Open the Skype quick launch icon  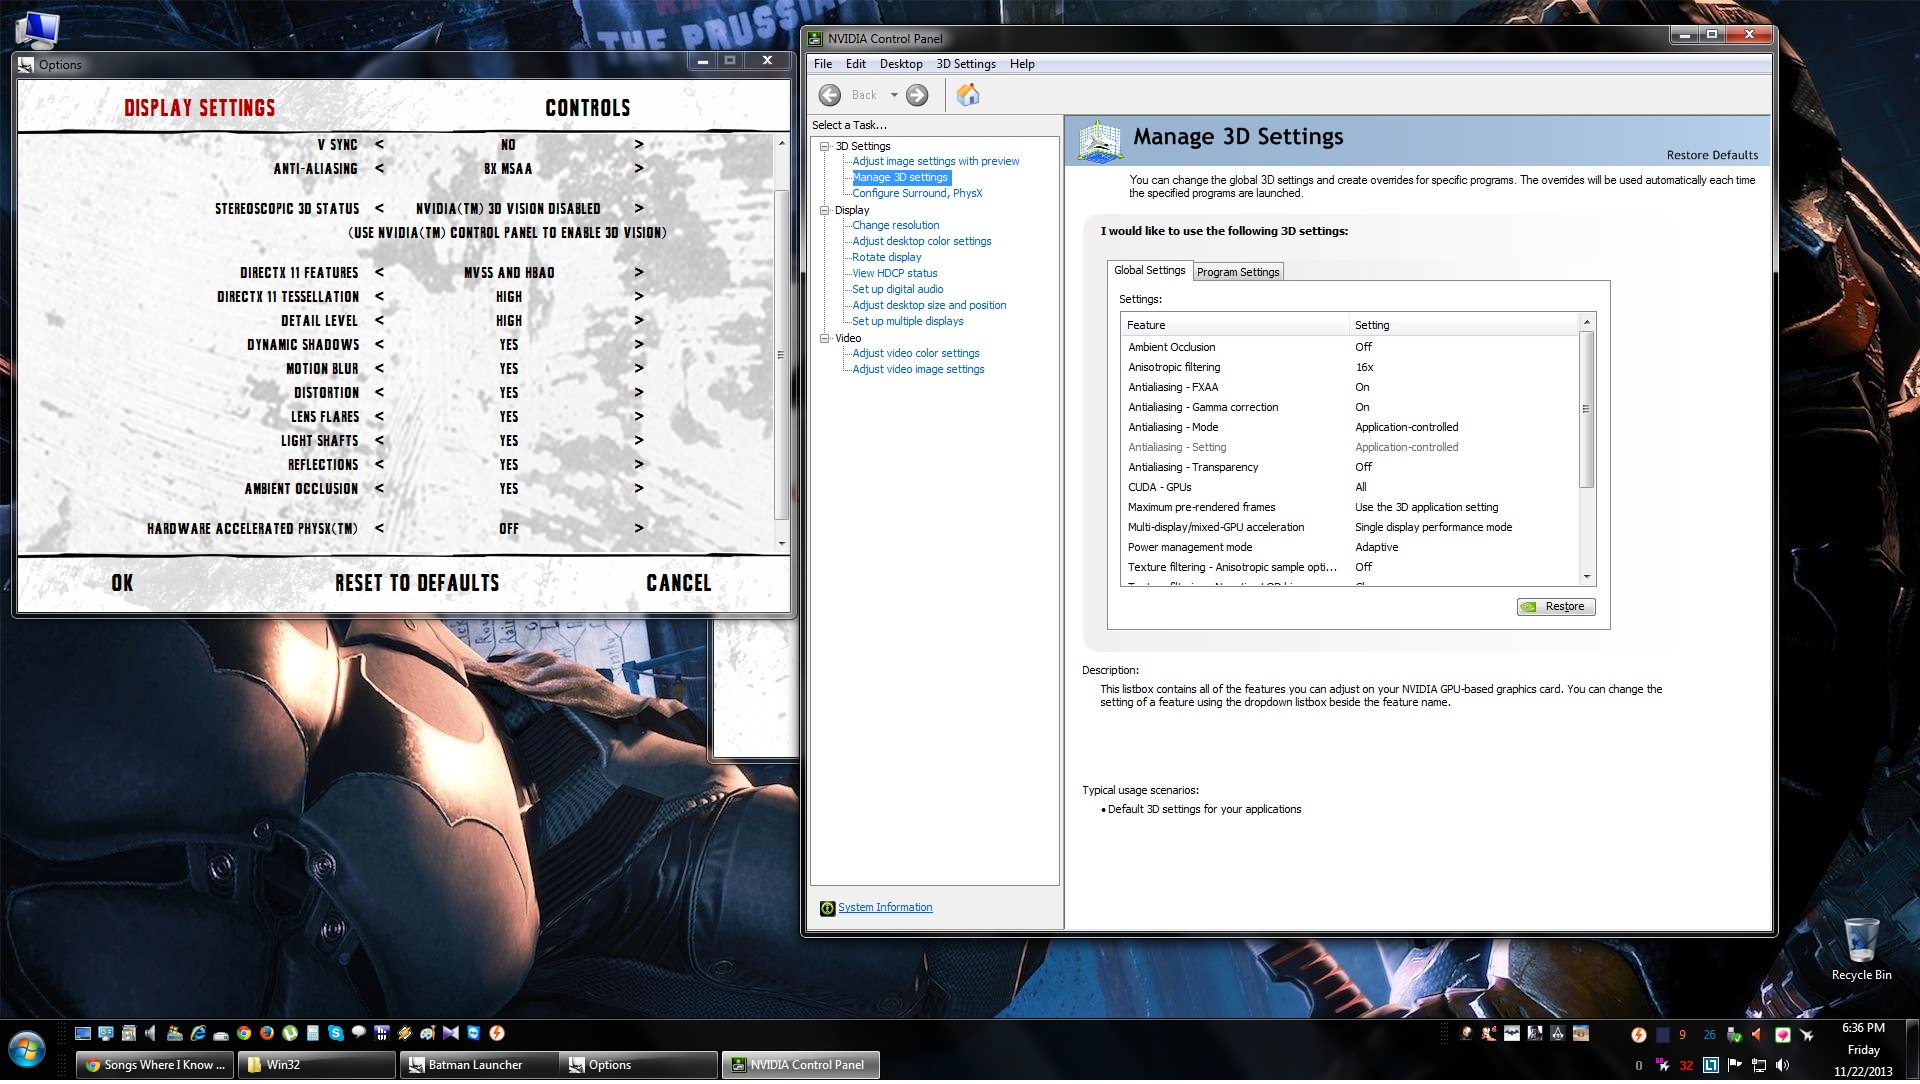pyautogui.click(x=336, y=1034)
